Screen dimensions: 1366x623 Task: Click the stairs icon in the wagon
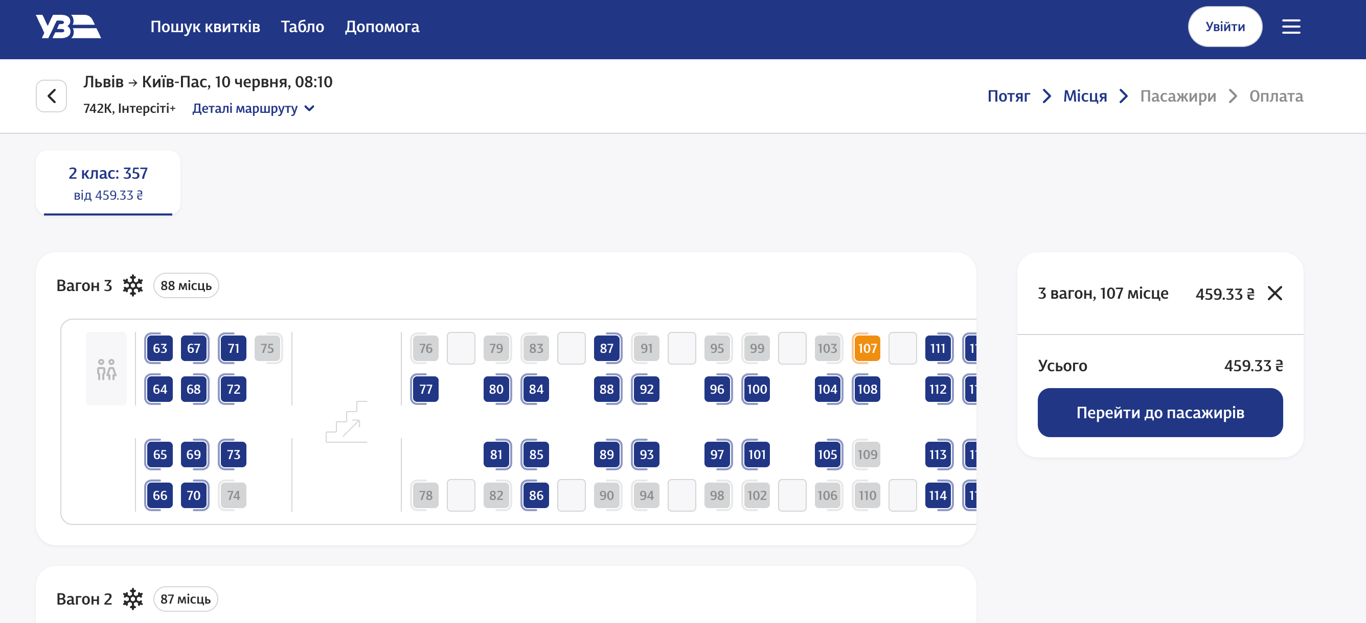pyautogui.click(x=346, y=422)
